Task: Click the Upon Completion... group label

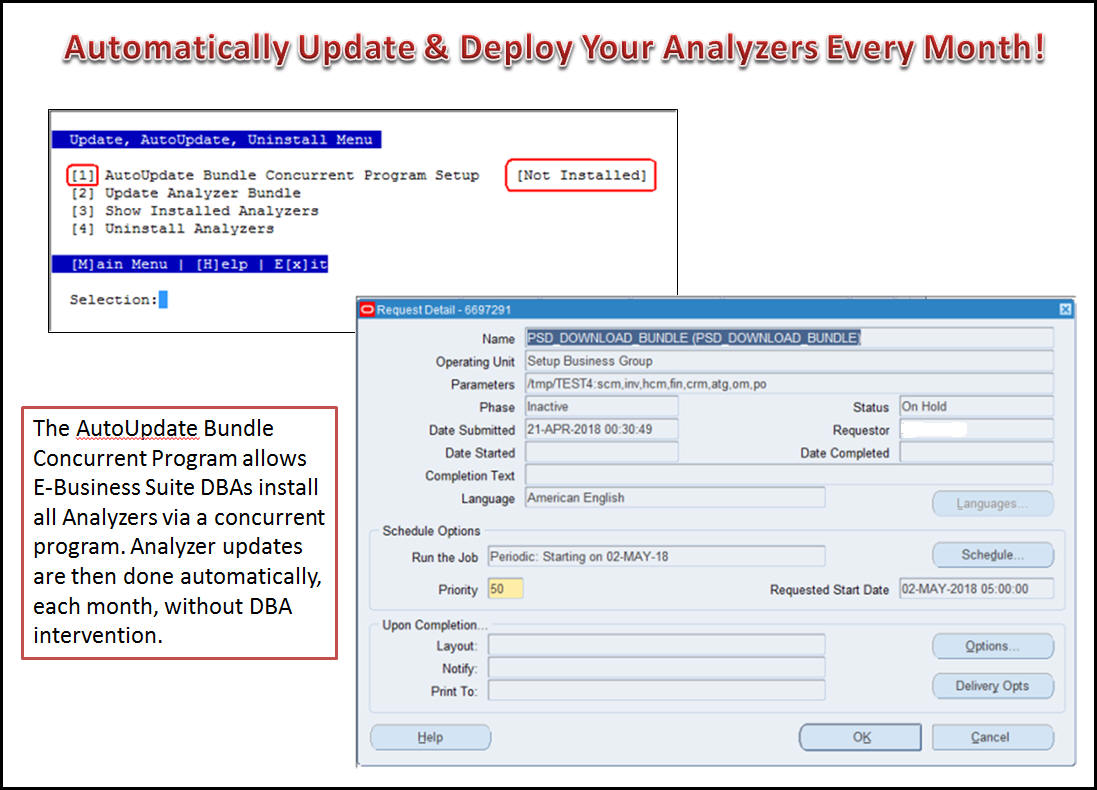Action: pos(434,625)
